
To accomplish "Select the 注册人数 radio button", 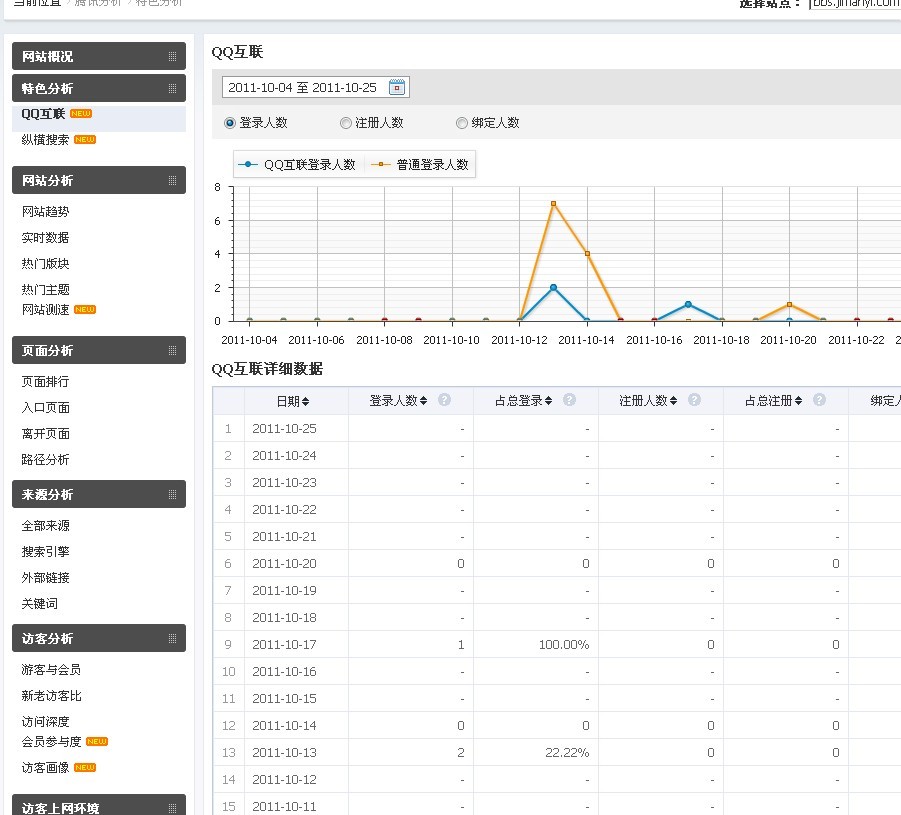I will 346,123.
